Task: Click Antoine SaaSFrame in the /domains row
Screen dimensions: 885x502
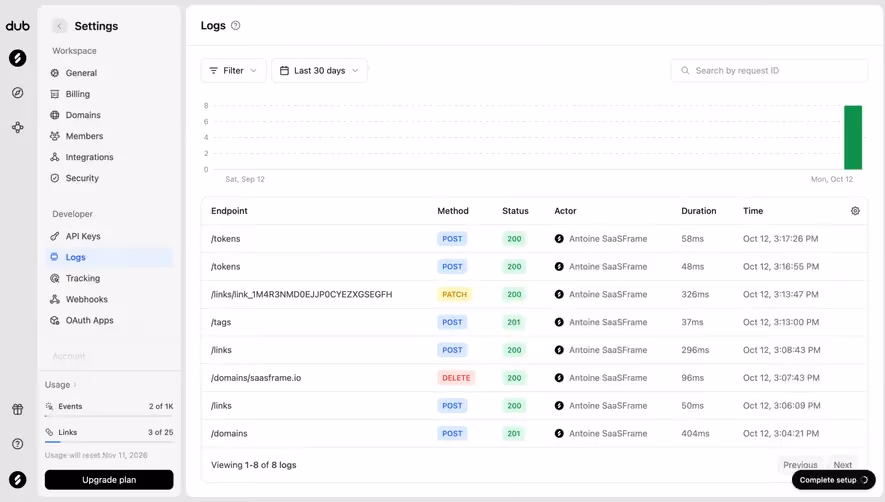Action: click(x=608, y=434)
